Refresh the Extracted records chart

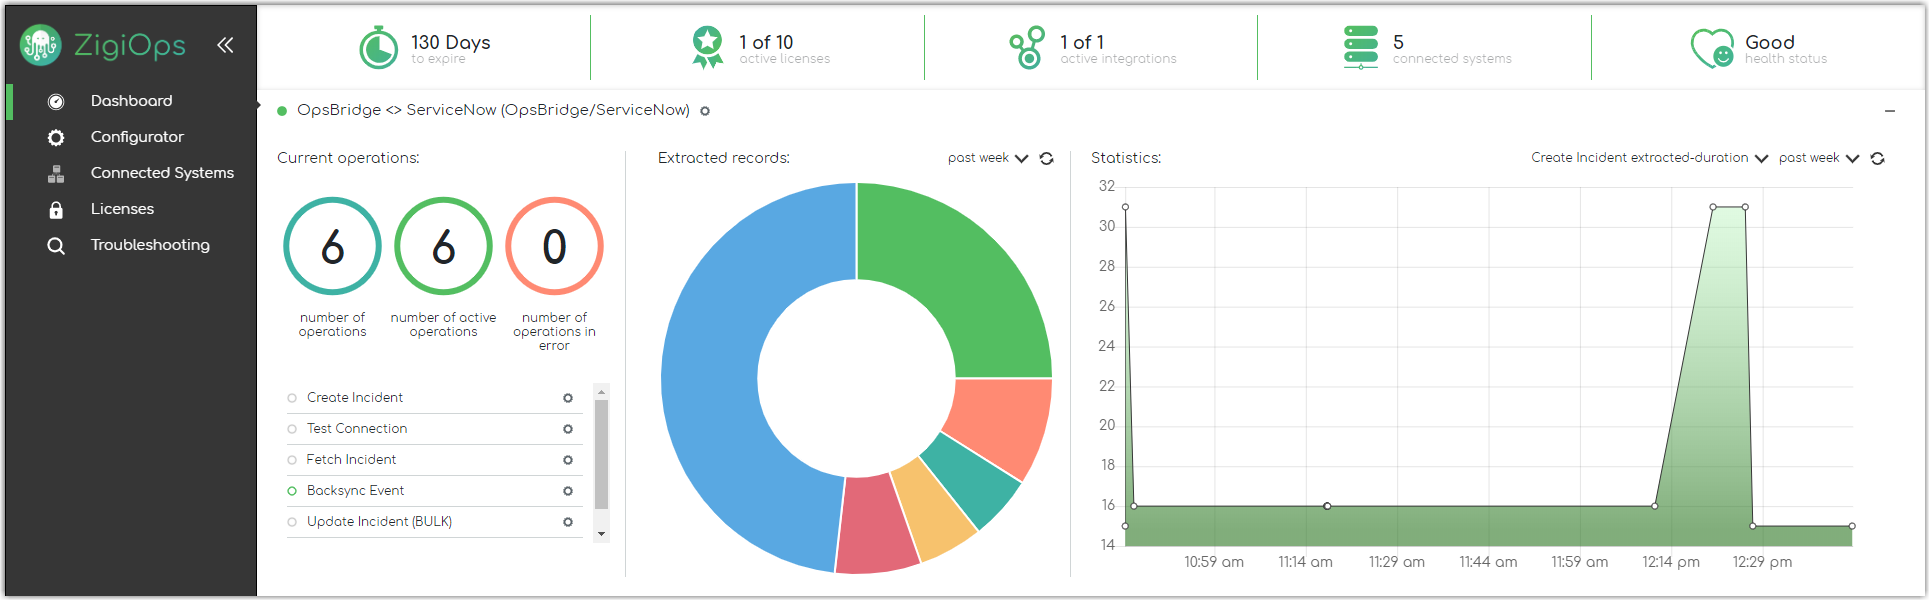tap(1047, 159)
